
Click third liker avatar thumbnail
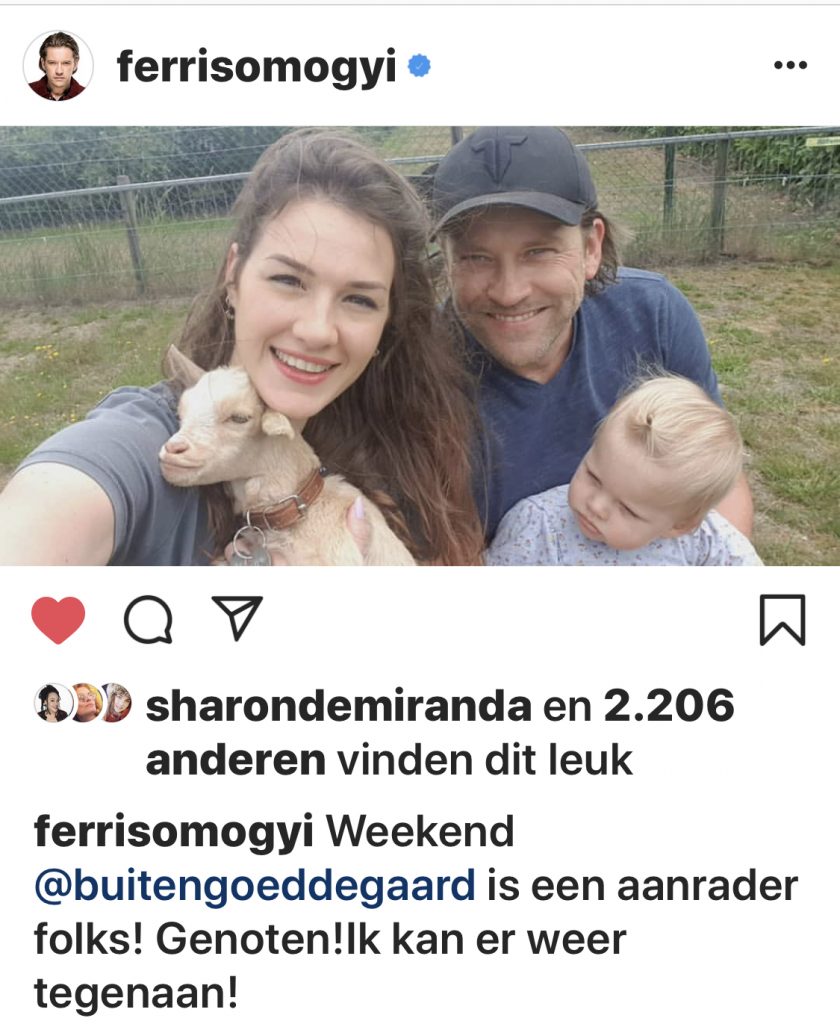coord(116,703)
